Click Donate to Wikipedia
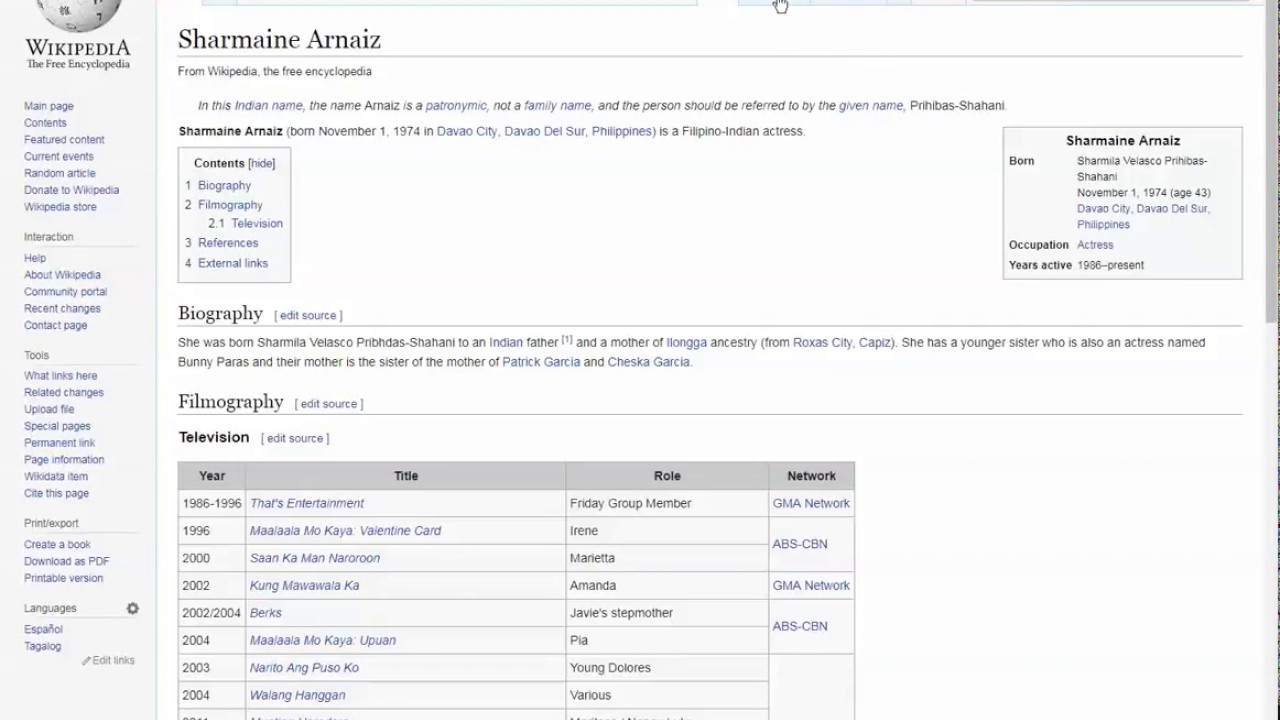 [x=71, y=190]
